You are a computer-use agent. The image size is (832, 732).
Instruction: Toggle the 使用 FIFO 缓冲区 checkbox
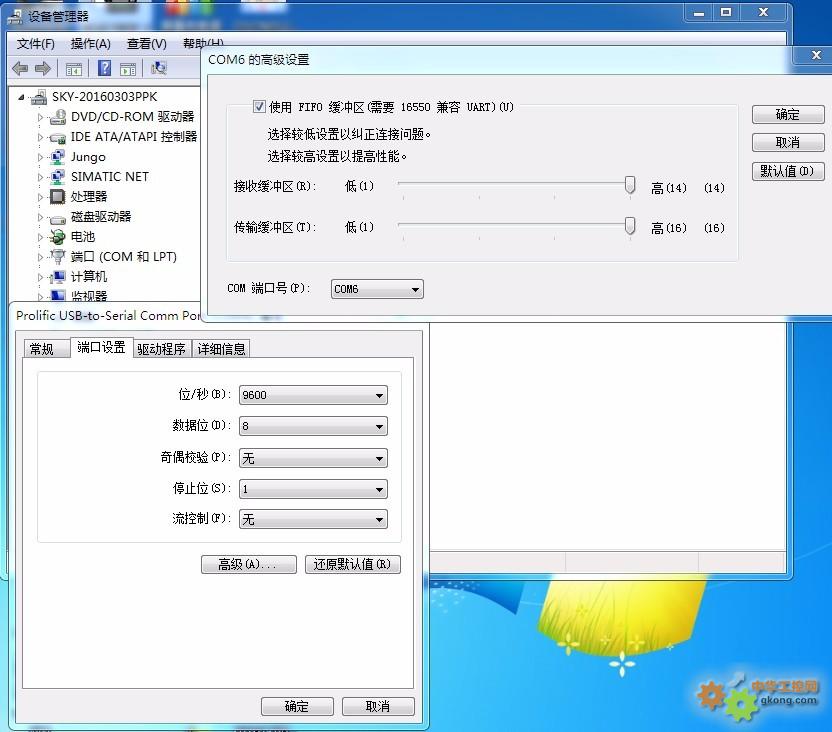(259, 107)
